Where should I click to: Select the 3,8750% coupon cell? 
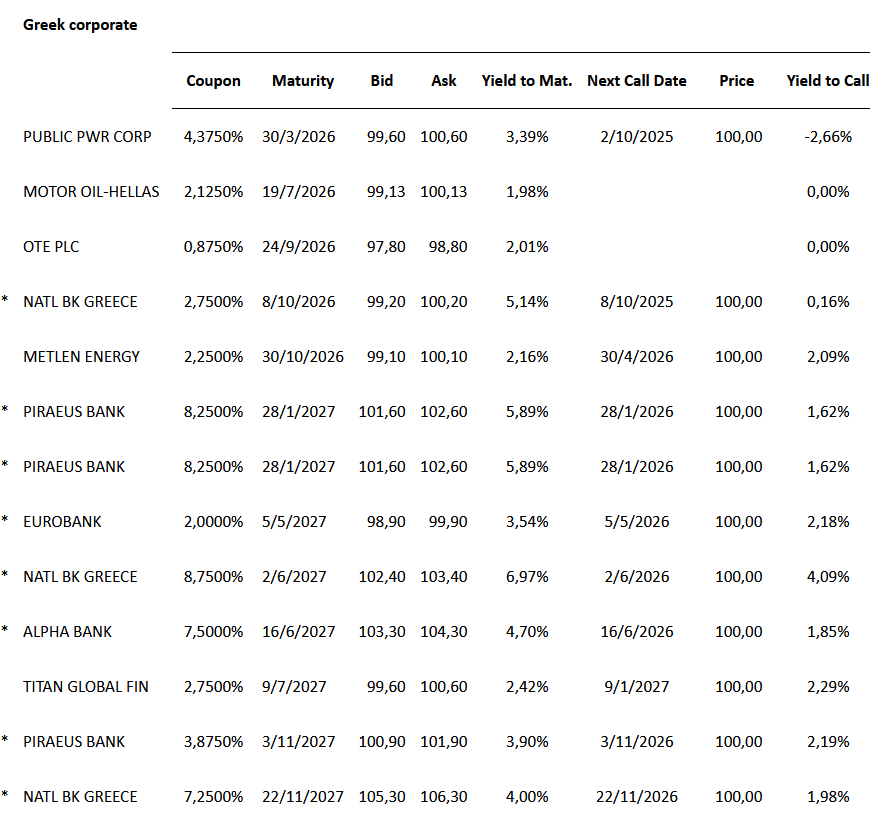click(214, 741)
